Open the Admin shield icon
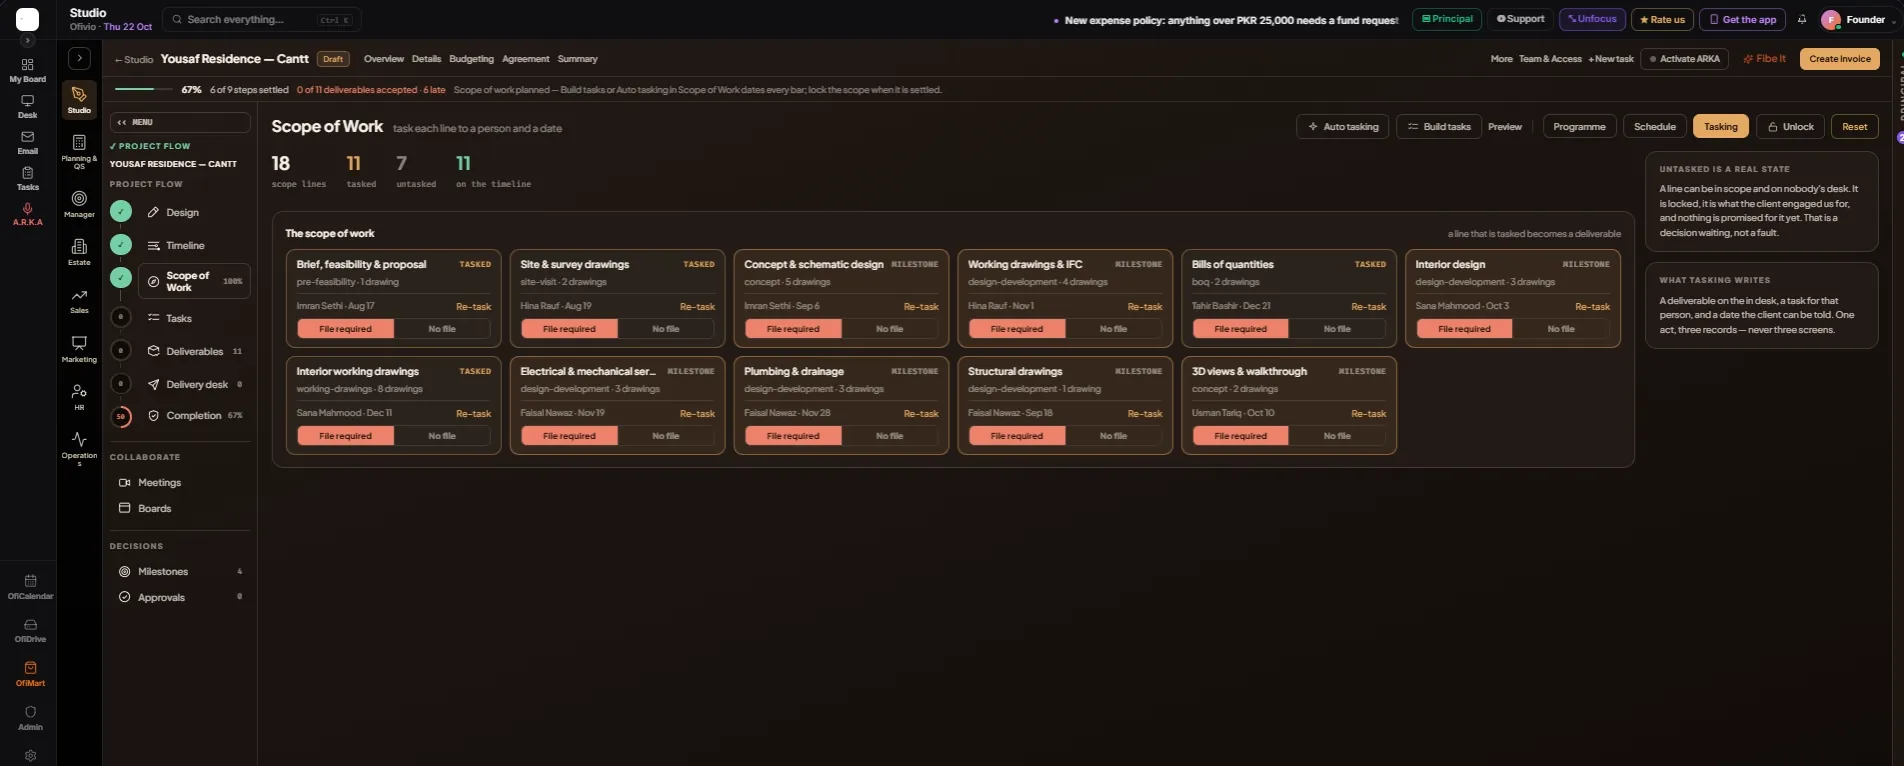This screenshot has width=1904, height=766. 30,718
